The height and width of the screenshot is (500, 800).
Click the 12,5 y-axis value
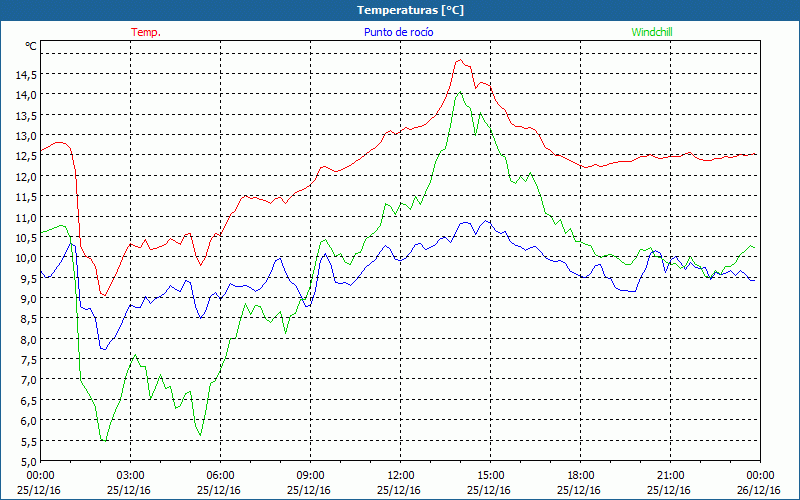click(26, 156)
